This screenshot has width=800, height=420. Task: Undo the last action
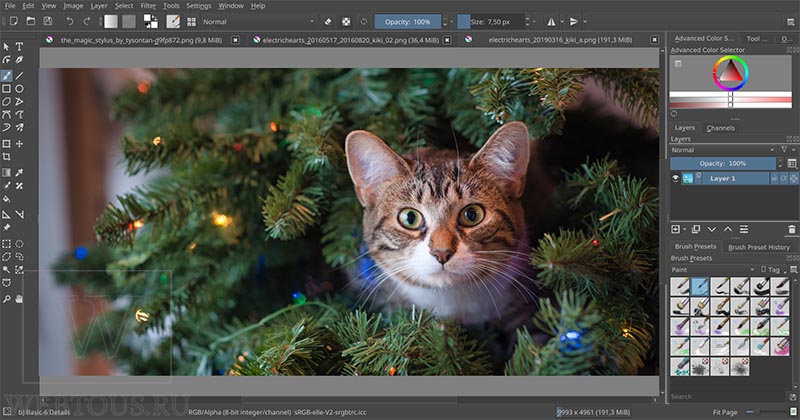[x=70, y=21]
